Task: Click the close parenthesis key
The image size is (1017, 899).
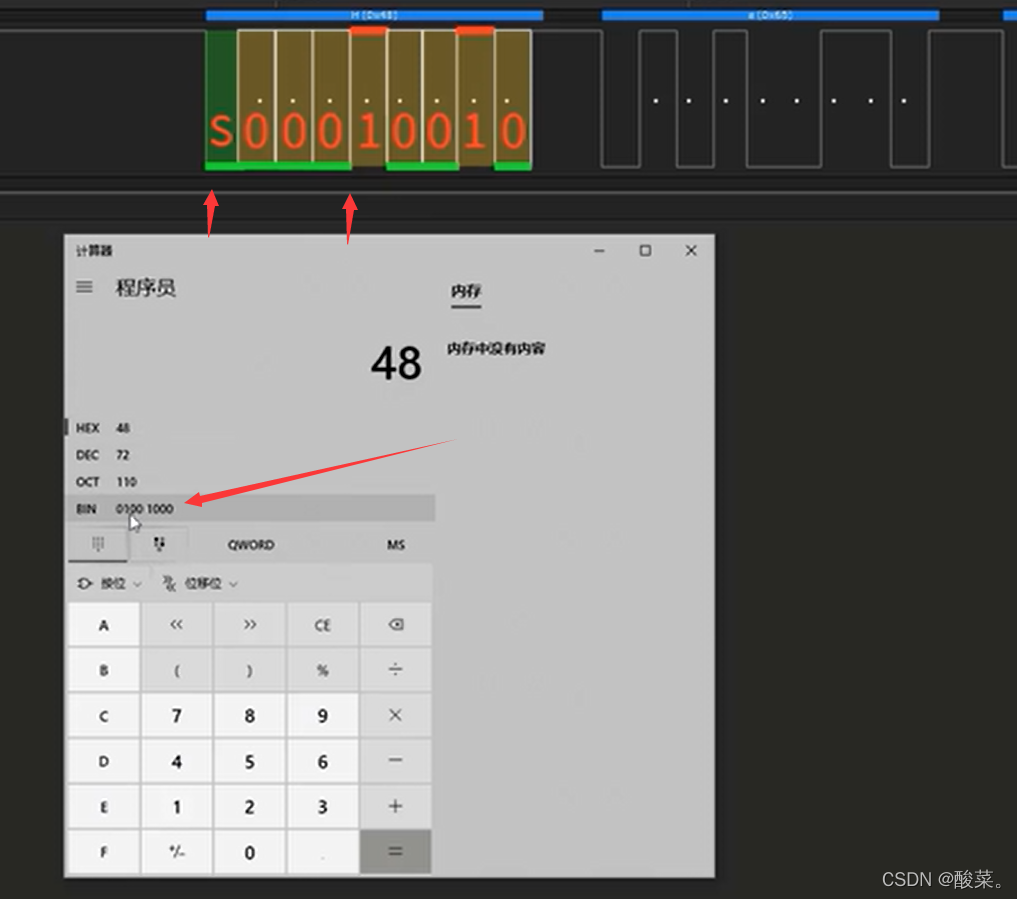Action: click(250, 669)
